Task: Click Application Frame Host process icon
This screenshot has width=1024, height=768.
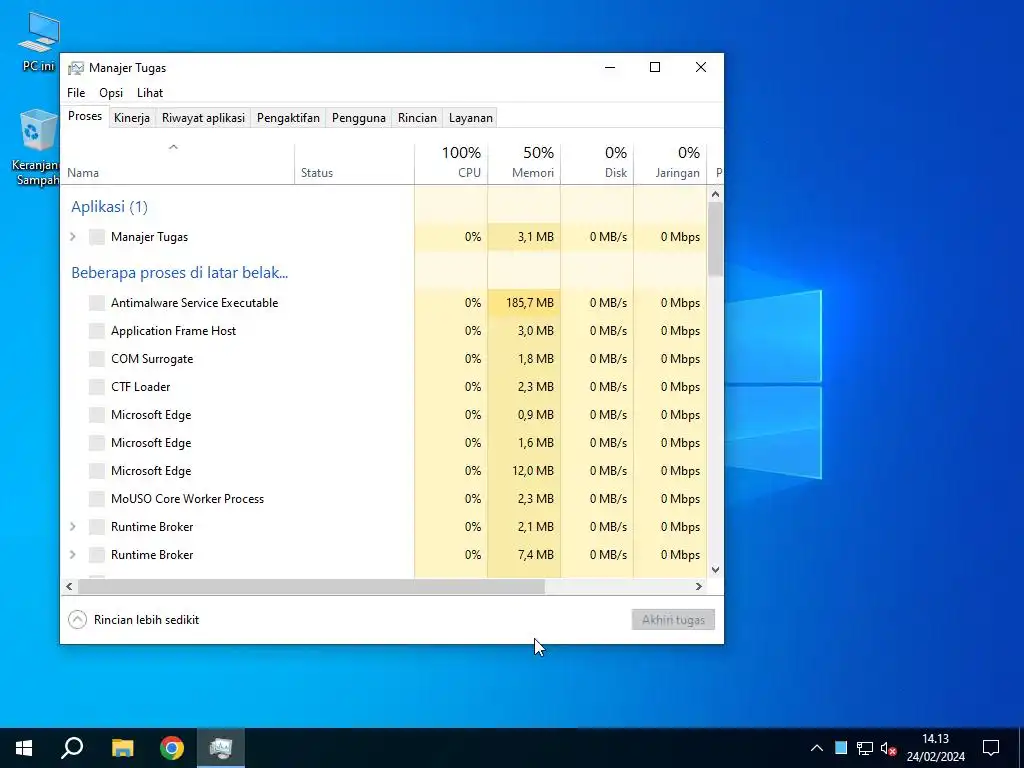Action: pos(97,331)
